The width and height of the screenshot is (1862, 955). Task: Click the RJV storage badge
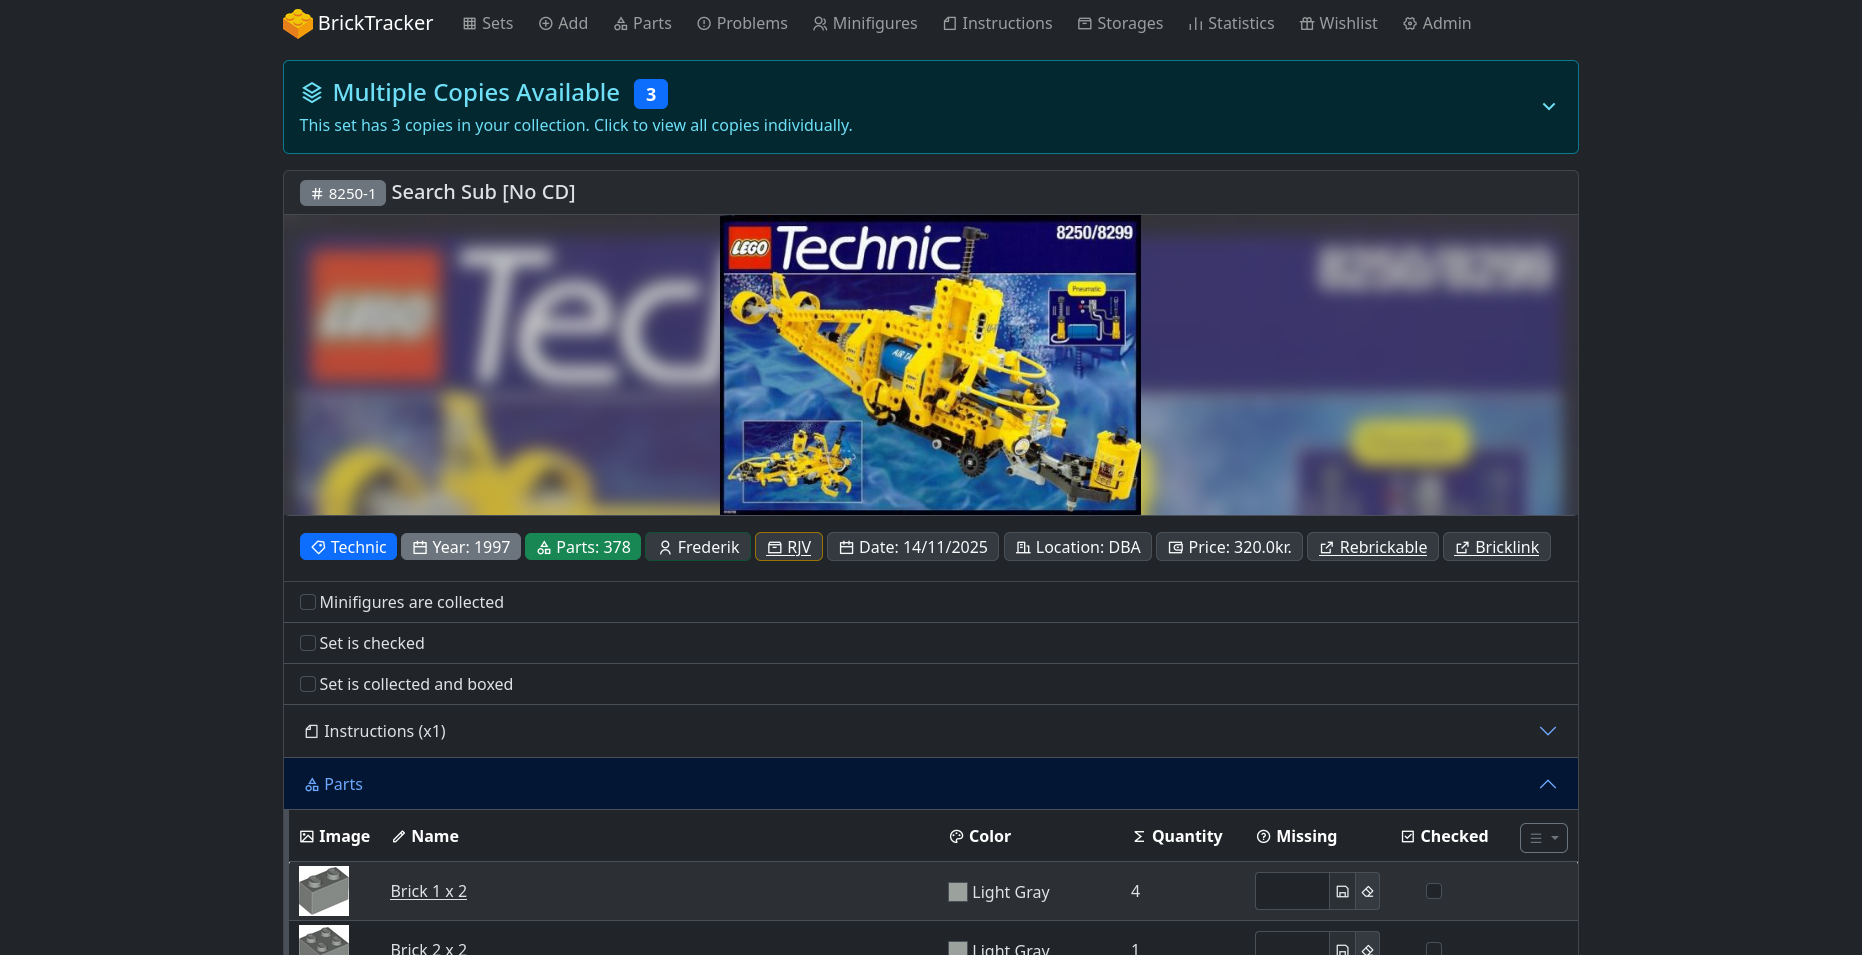pyautogui.click(x=788, y=547)
